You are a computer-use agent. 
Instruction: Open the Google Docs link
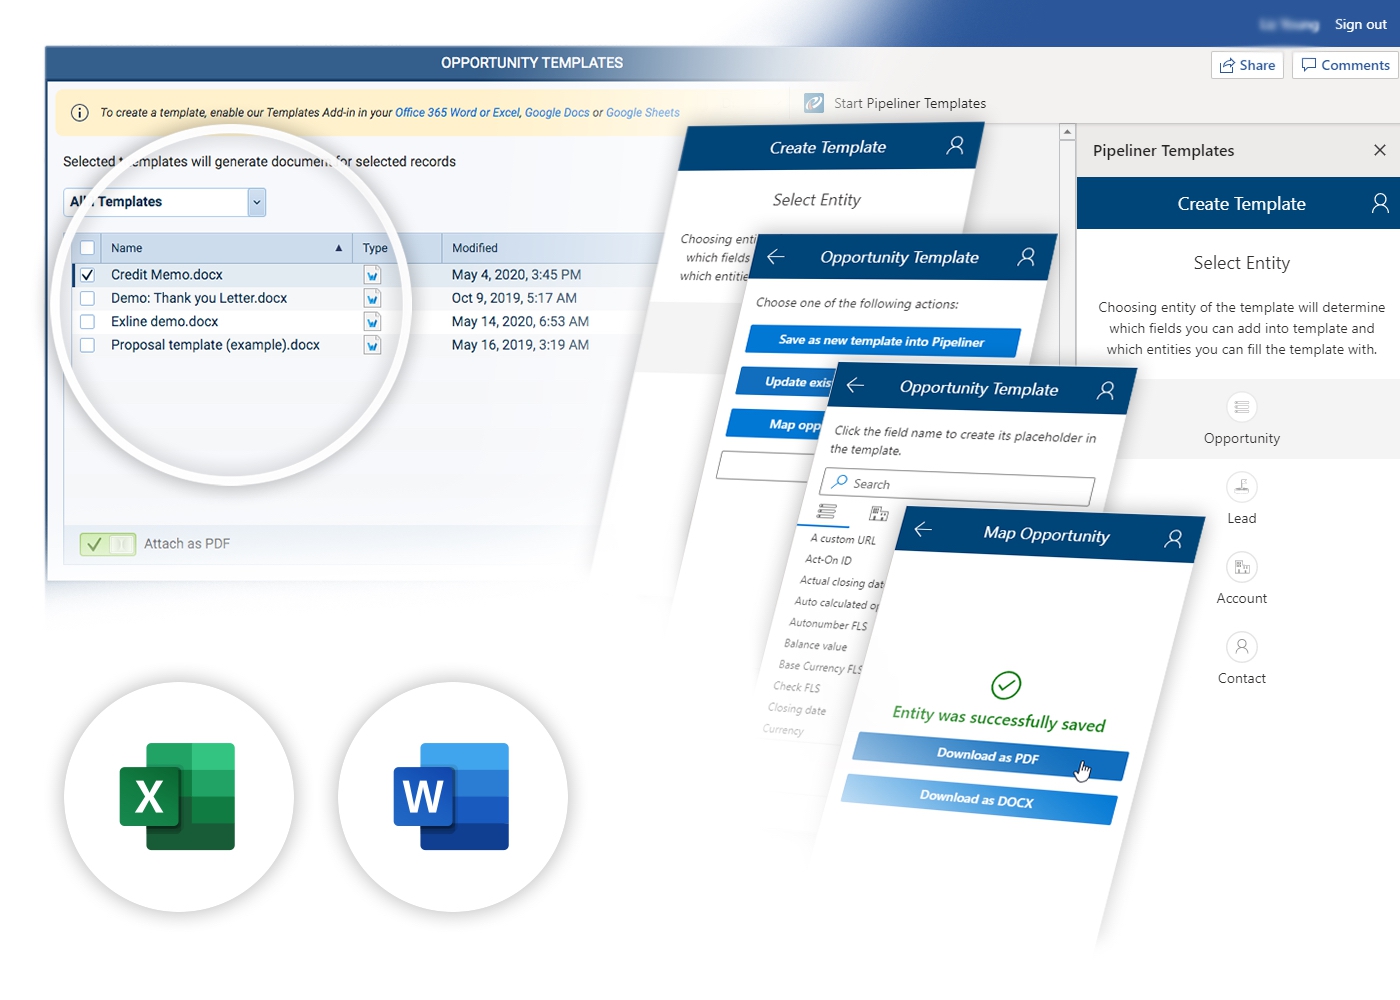coord(557,113)
